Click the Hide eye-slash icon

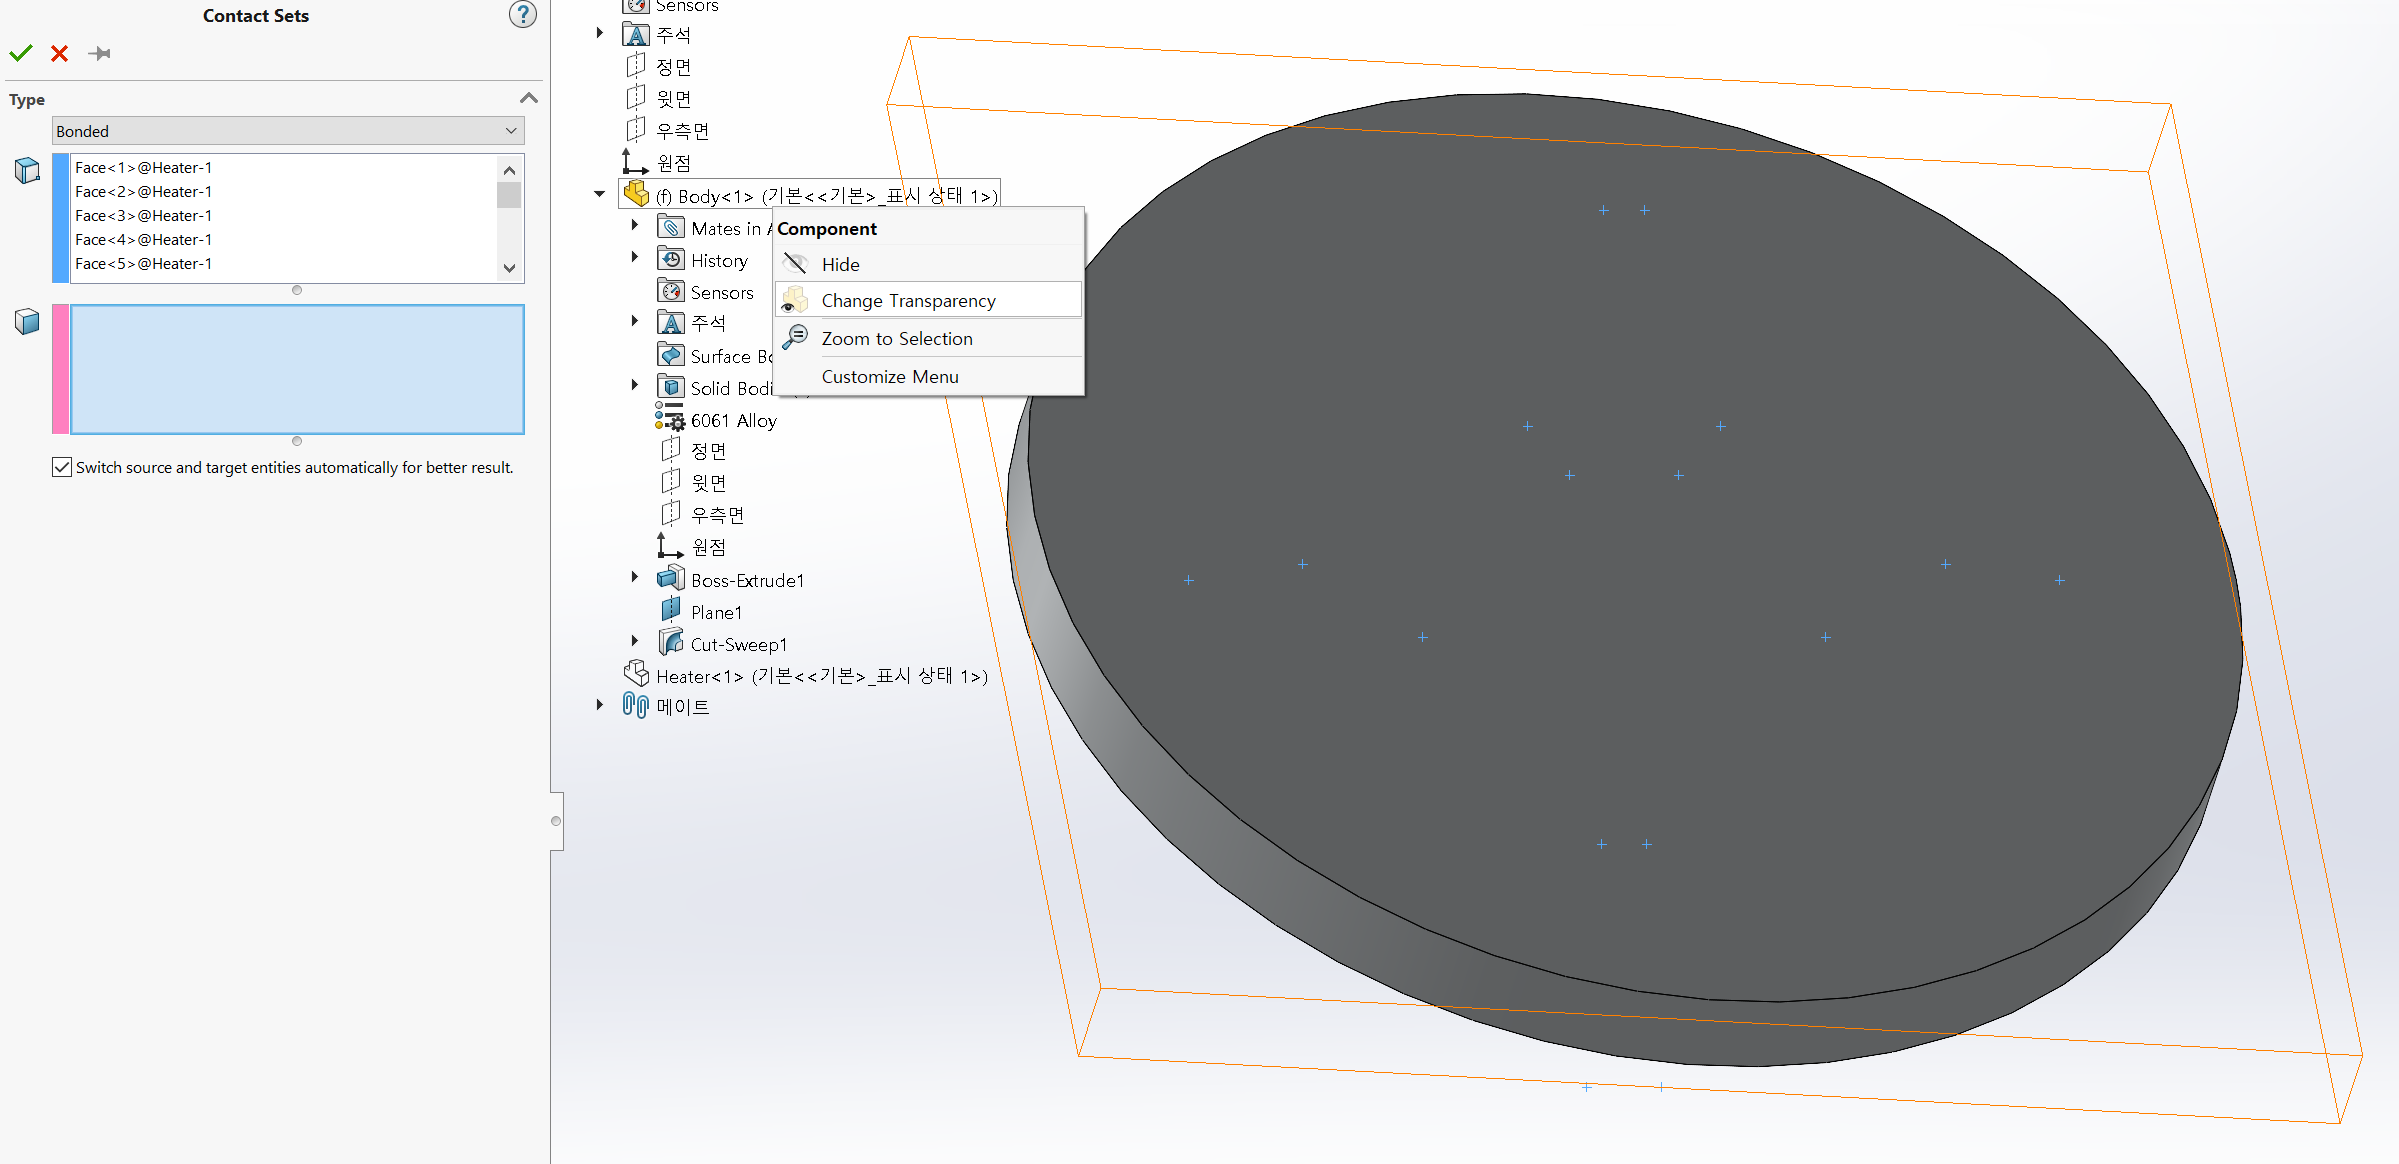click(x=796, y=264)
